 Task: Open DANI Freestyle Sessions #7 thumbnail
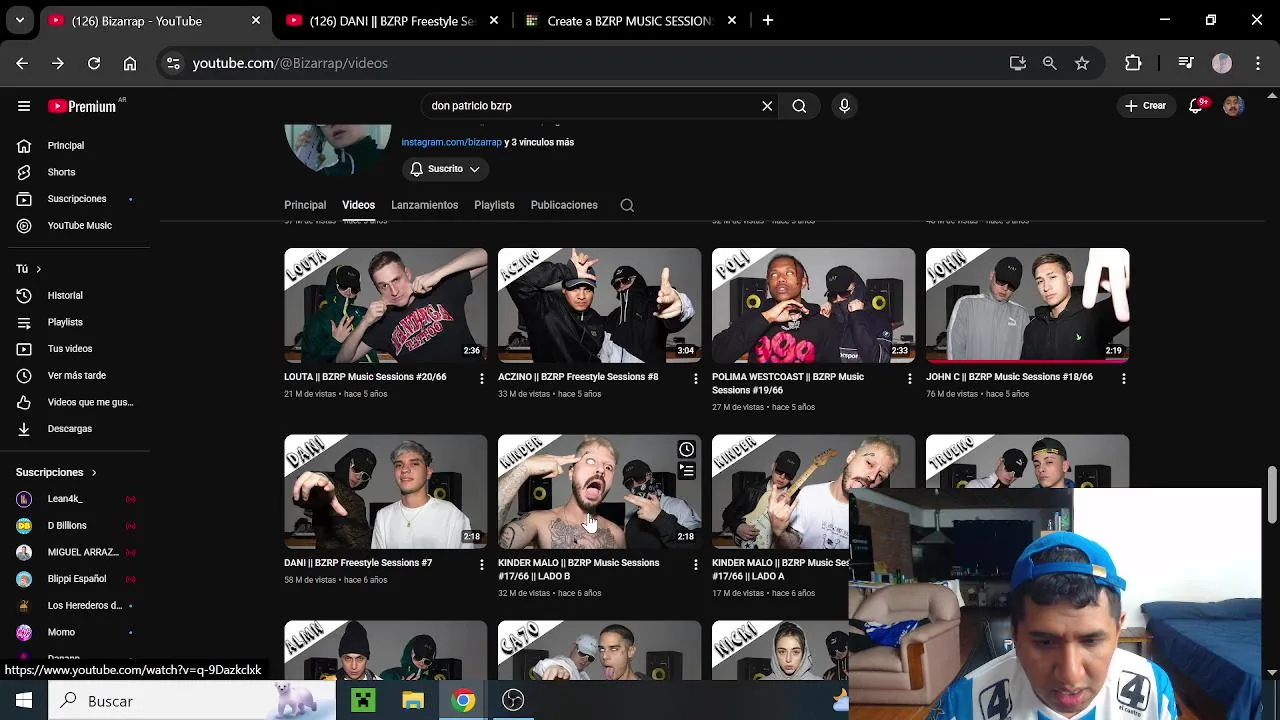[x=386, y=491]
